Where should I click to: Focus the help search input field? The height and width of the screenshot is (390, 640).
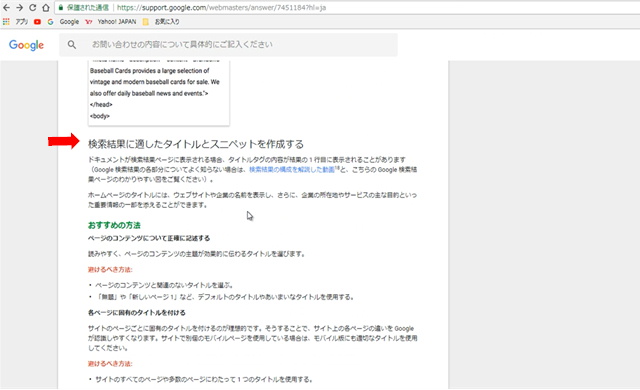tap(229, 45)
